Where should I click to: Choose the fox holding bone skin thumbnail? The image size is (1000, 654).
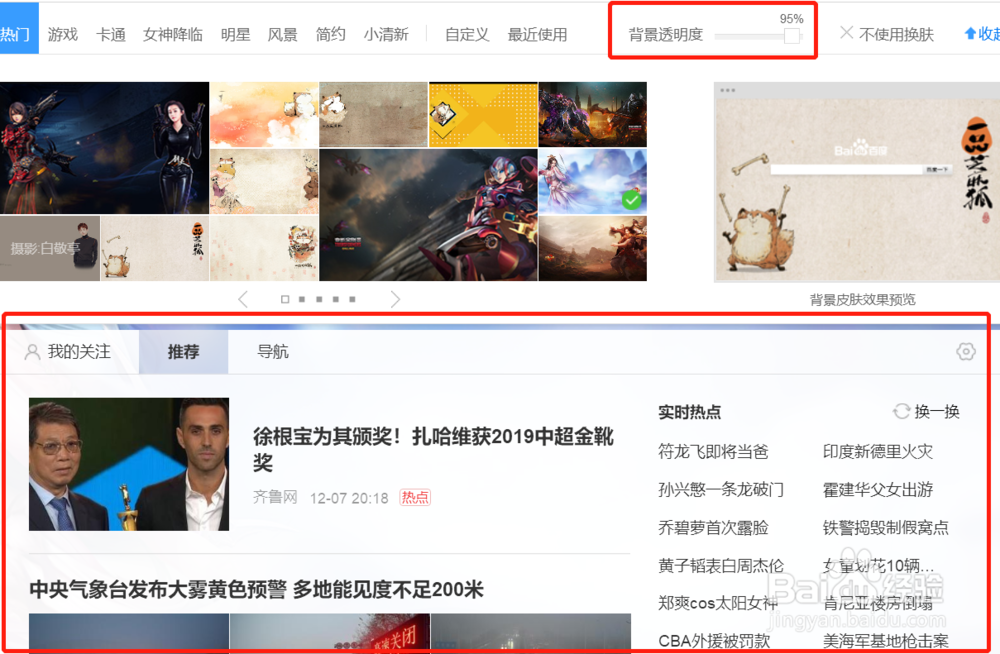pos(155,248)
